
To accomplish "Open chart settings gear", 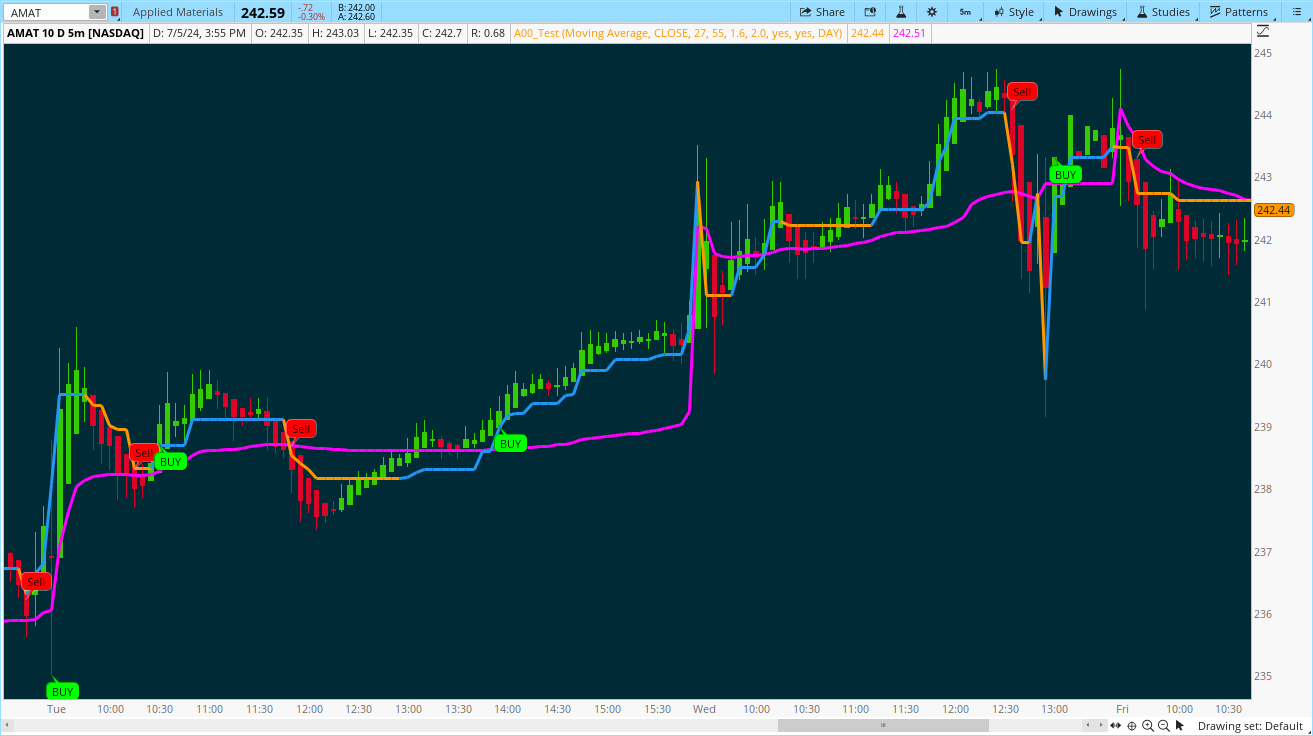I will (932, 12).
